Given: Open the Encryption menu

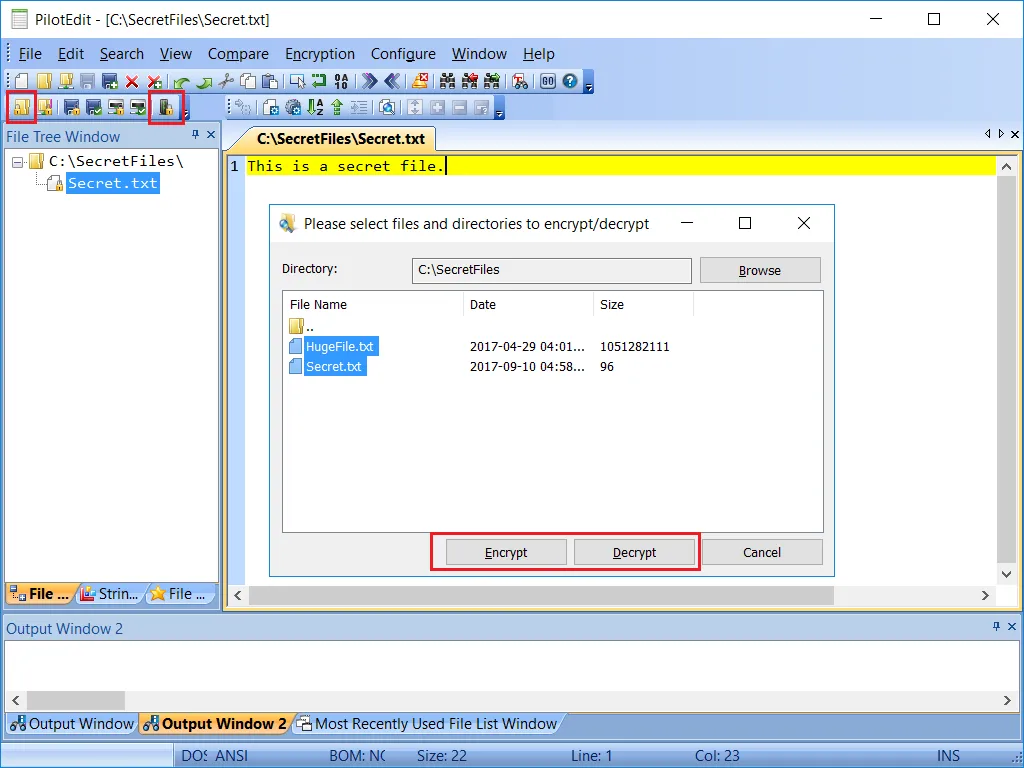Looking at the screenshot, I should coord(319,54).
